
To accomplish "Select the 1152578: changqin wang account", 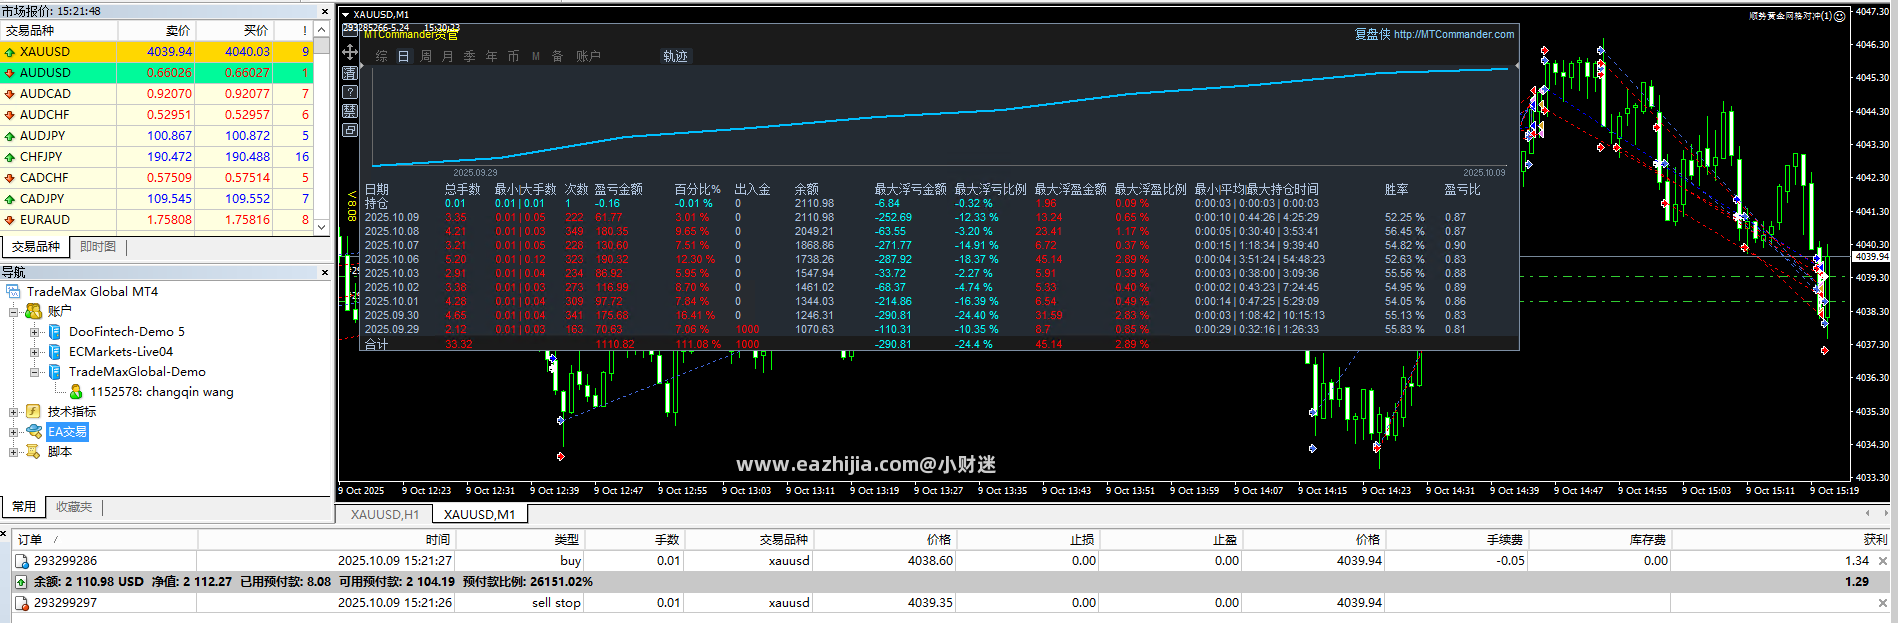I will point(161,392).
